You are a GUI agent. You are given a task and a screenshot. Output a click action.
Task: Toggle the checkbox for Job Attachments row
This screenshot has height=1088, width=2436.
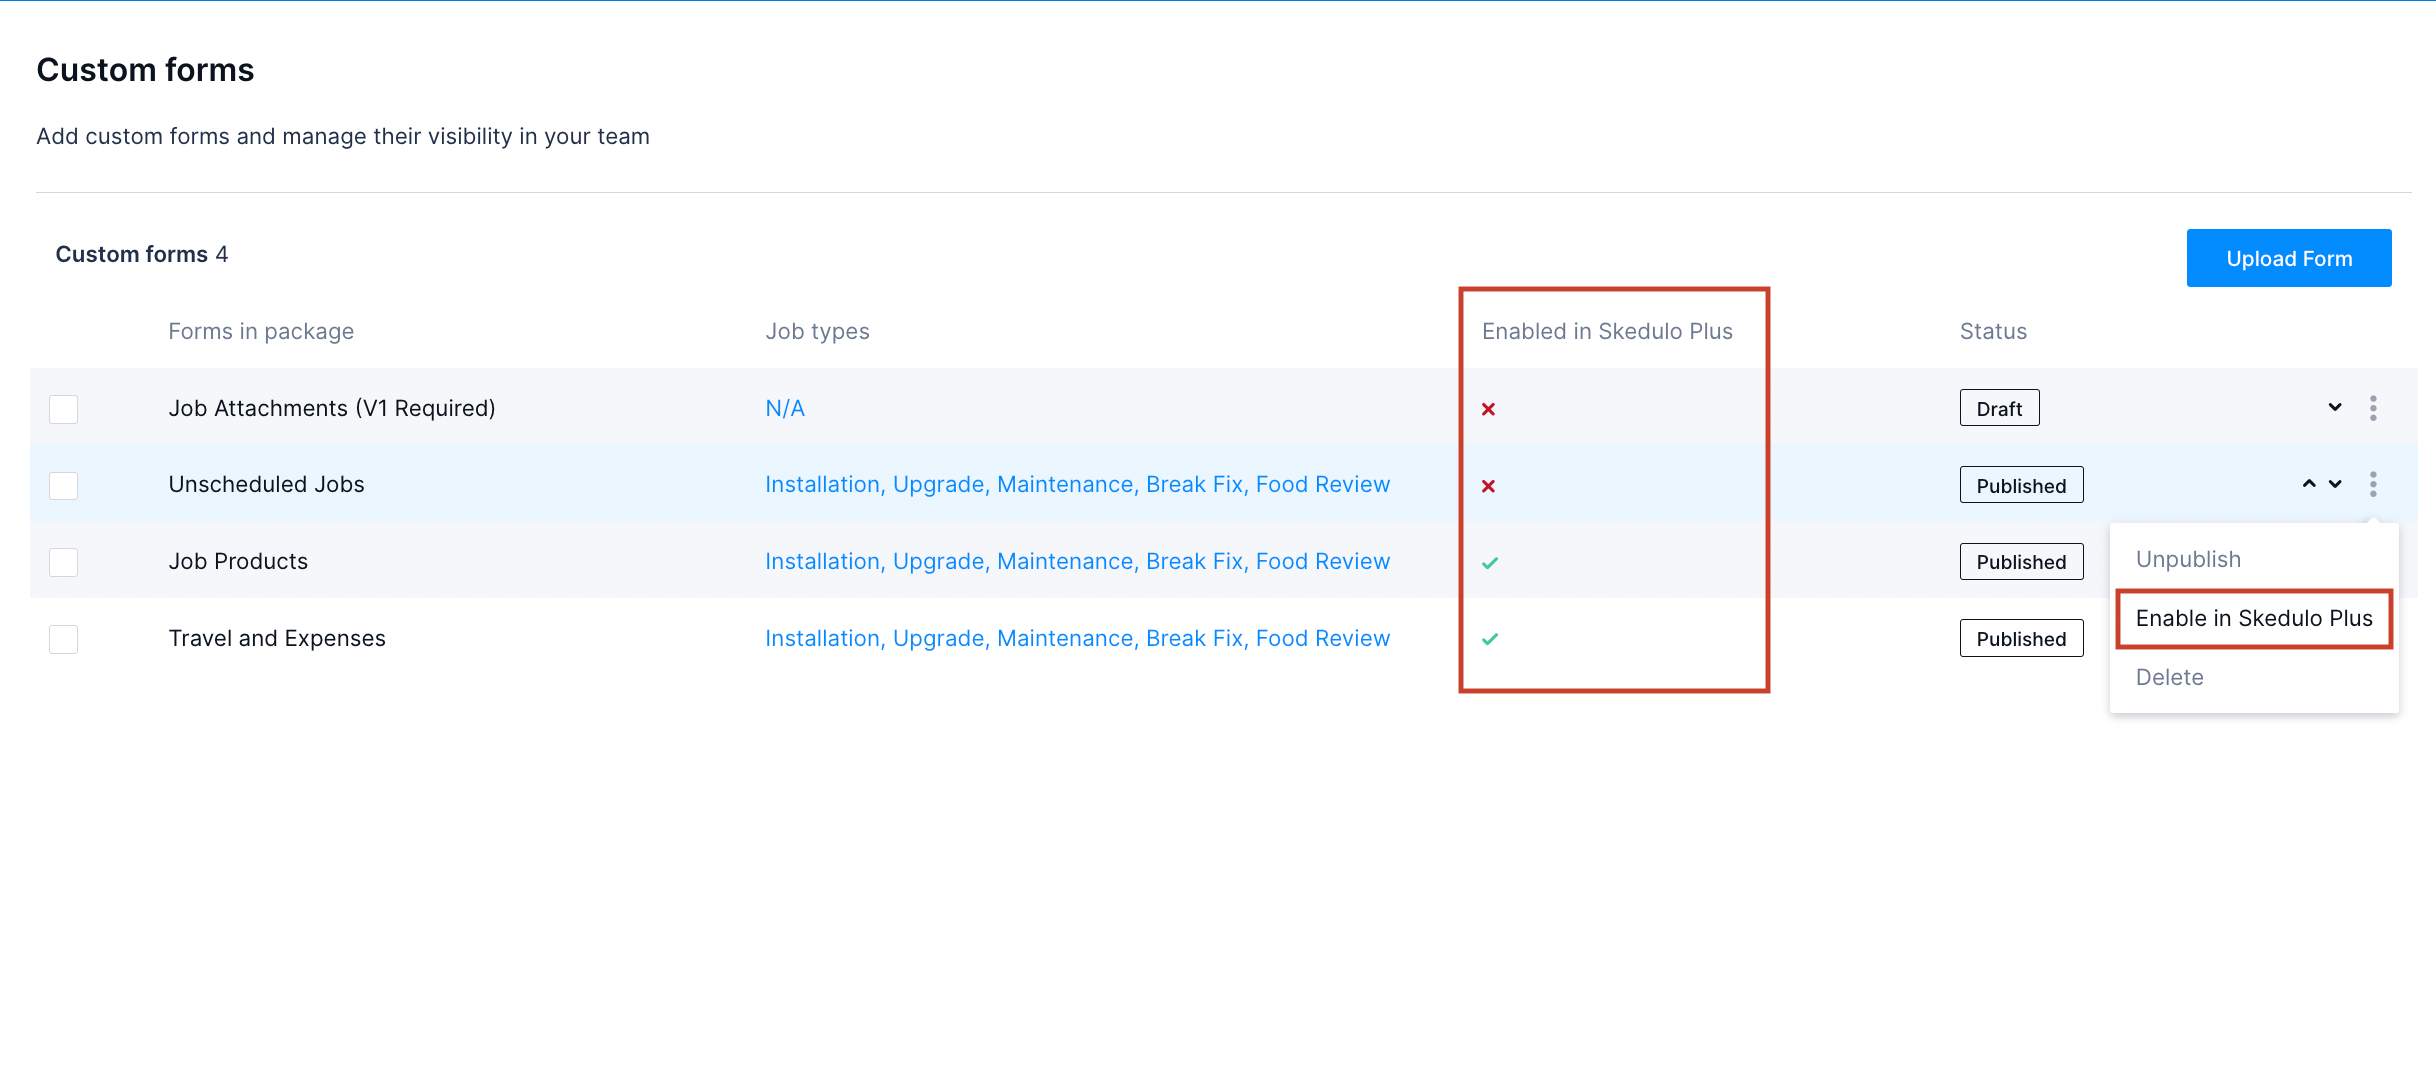[64, 407]
